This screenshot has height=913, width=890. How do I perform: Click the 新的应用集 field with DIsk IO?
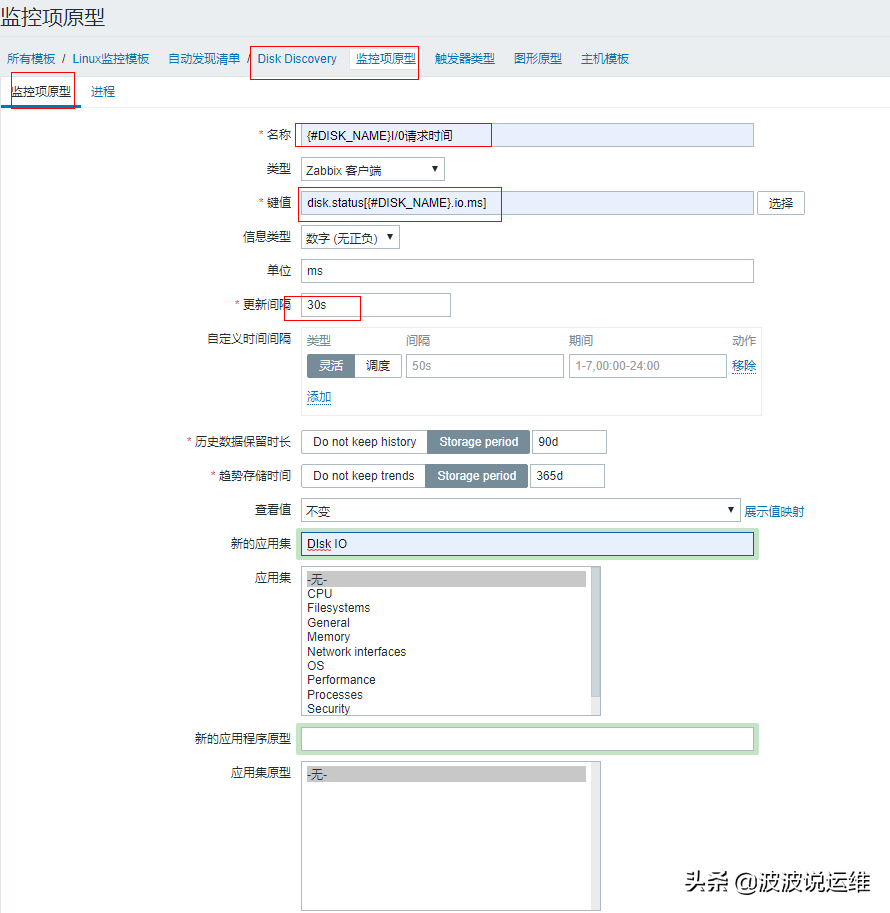527,544
